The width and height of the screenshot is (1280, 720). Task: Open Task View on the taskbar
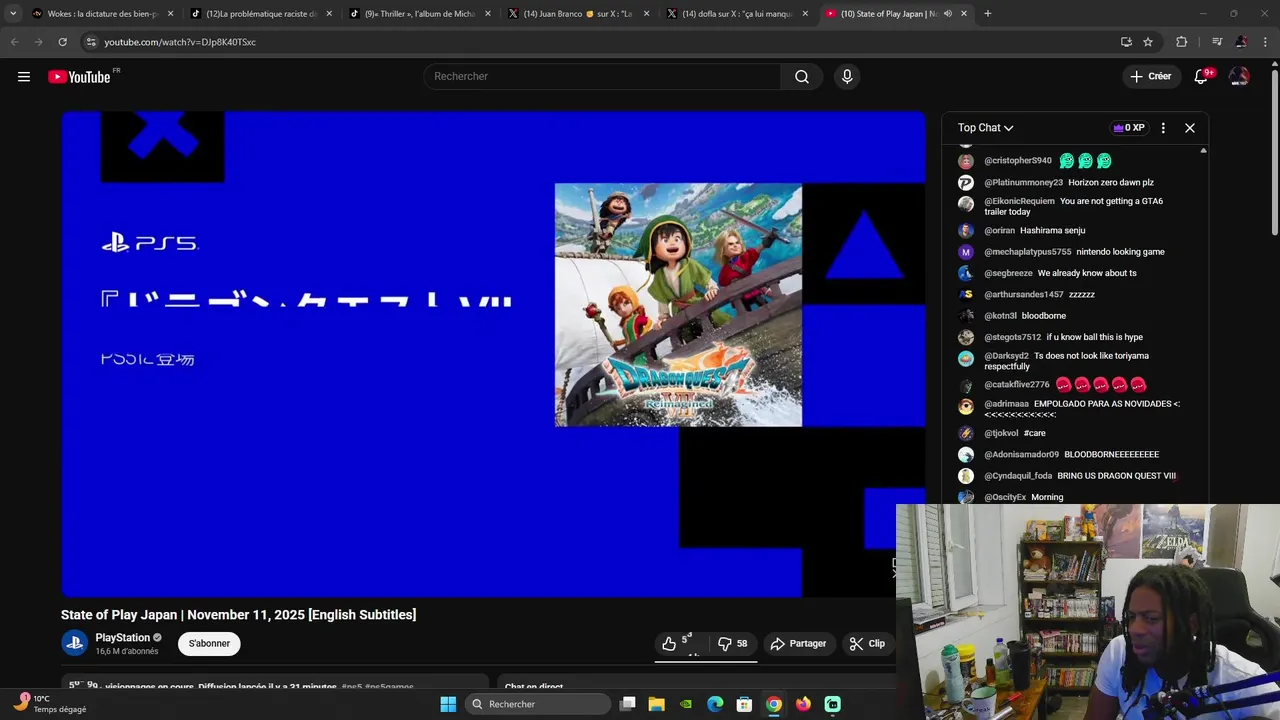point(628,704)
